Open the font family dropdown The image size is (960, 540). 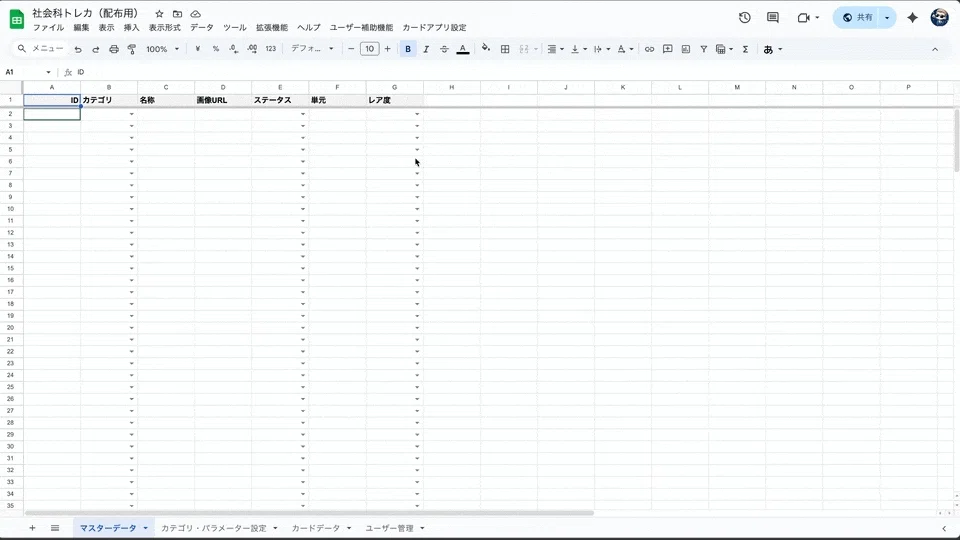312,49
